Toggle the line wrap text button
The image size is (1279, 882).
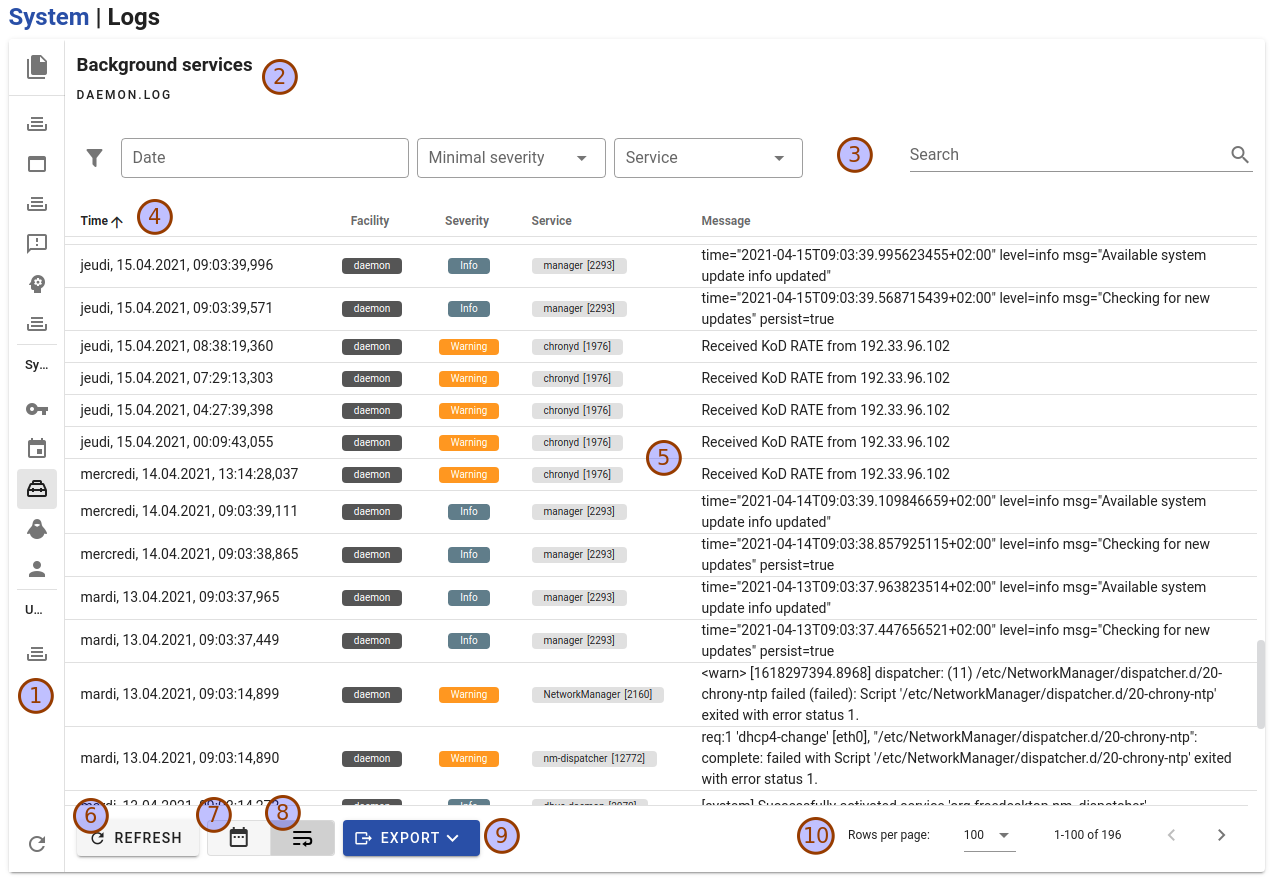pyautogui.click(x=302, y=838)
